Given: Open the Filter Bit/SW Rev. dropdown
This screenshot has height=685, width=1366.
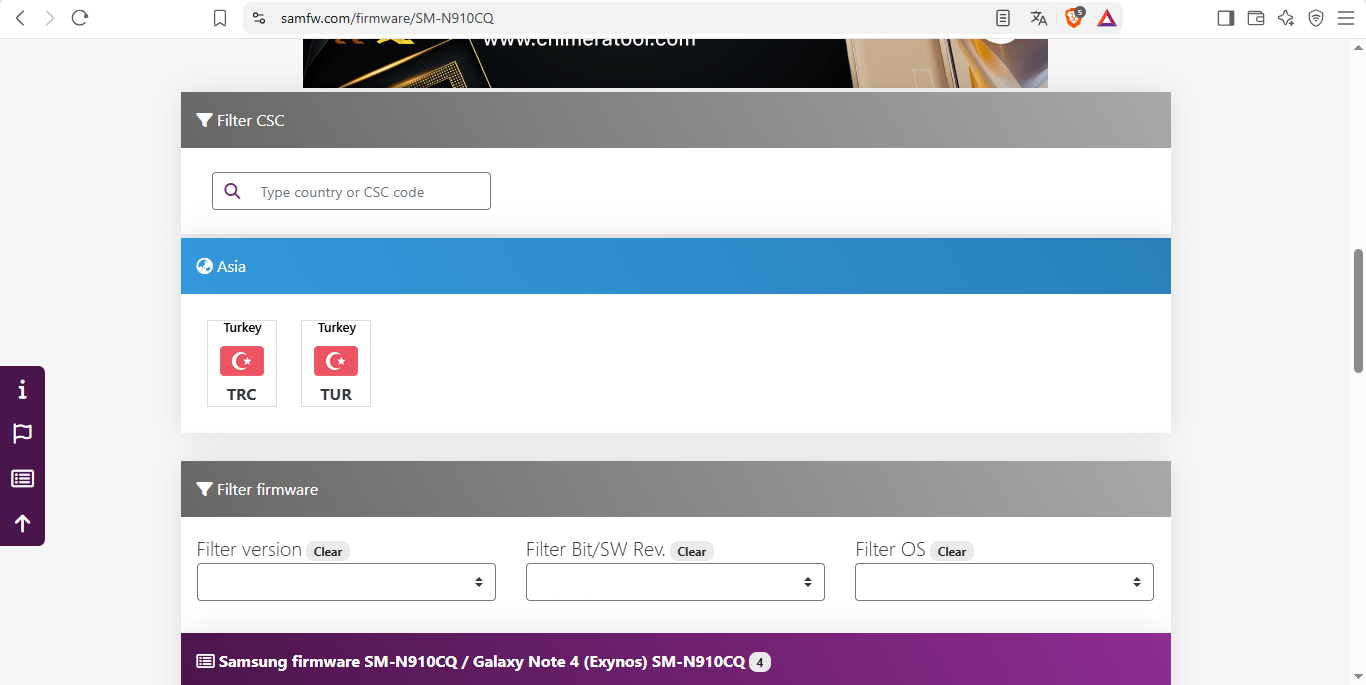Looking at the screenshot, I should (675, 582).
